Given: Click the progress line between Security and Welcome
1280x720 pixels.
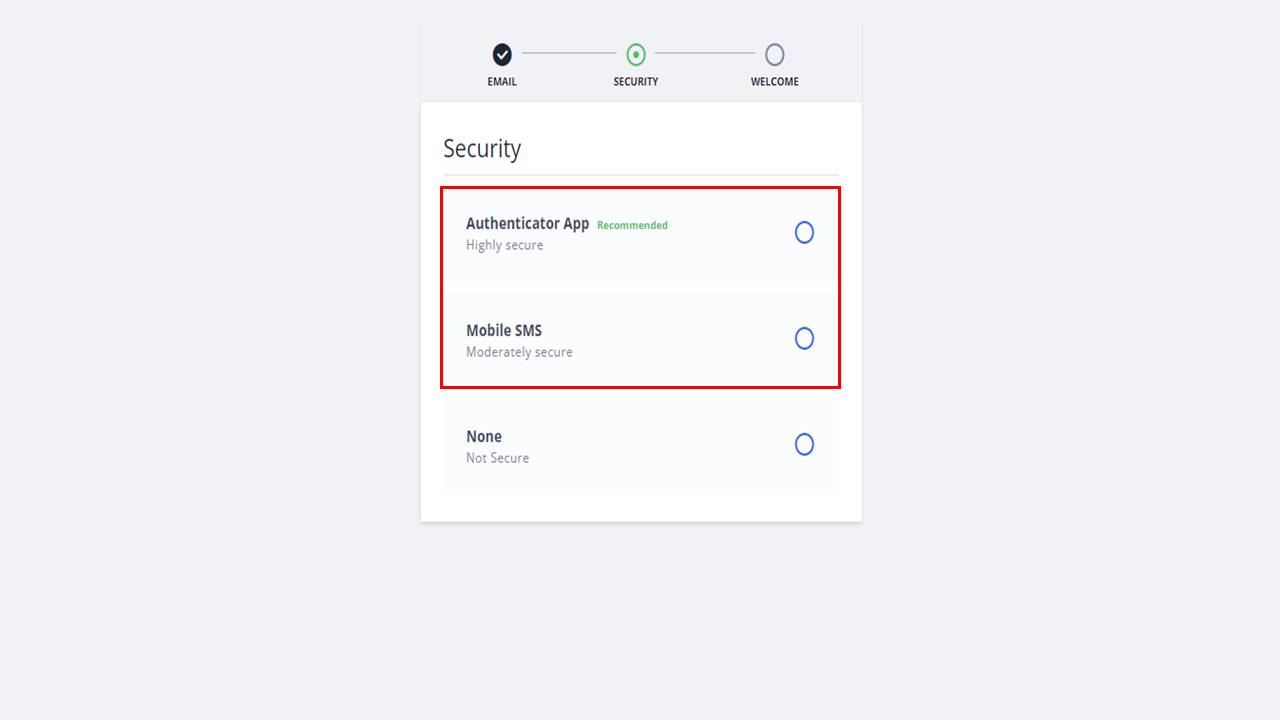Looking at the screenshot, I should [705, 54].
